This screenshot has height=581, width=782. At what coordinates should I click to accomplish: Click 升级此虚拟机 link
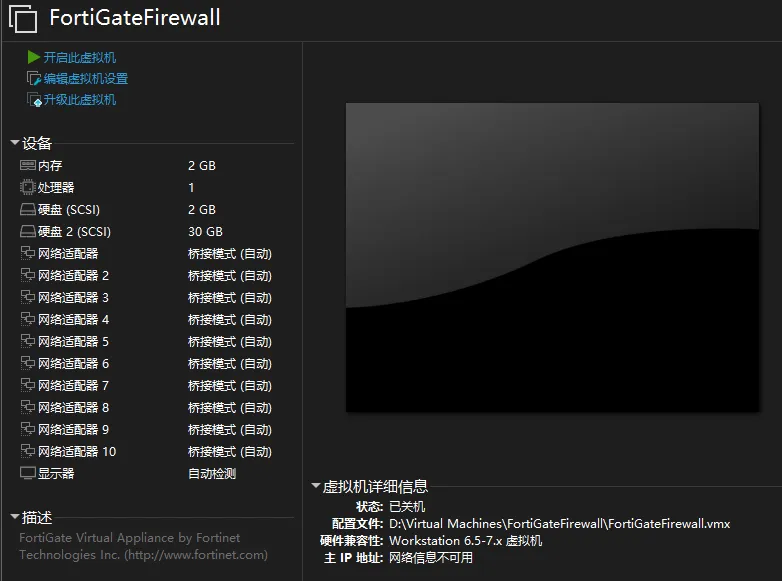pos(80,100)
